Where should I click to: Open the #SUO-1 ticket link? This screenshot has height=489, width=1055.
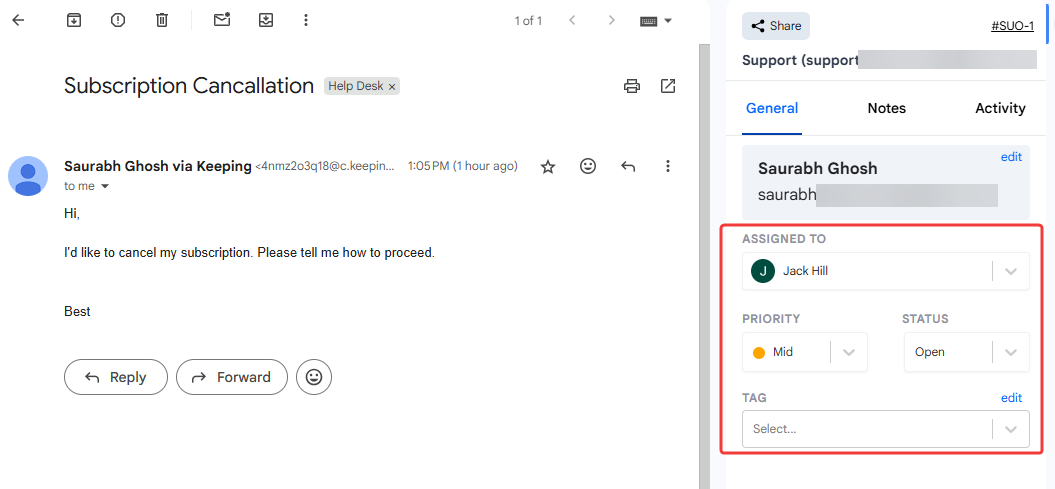[1012, 26]
